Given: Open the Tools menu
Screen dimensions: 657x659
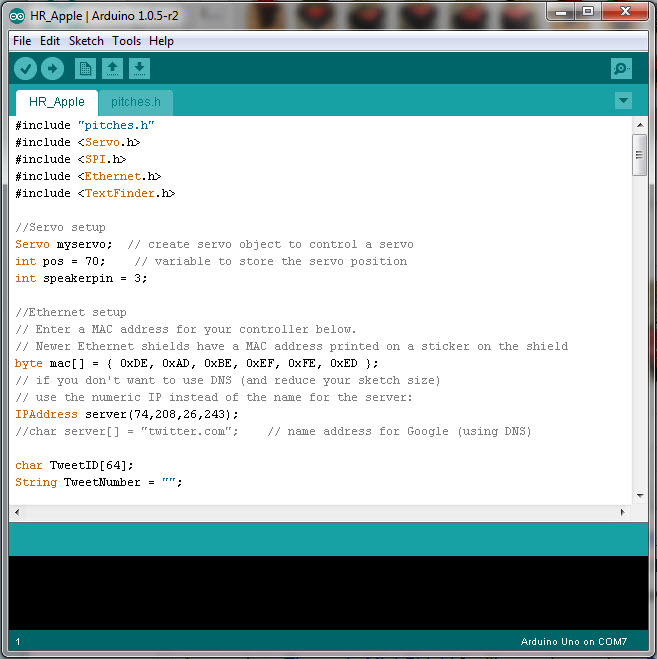Looking at the screenshot, I should click(127, 41).
